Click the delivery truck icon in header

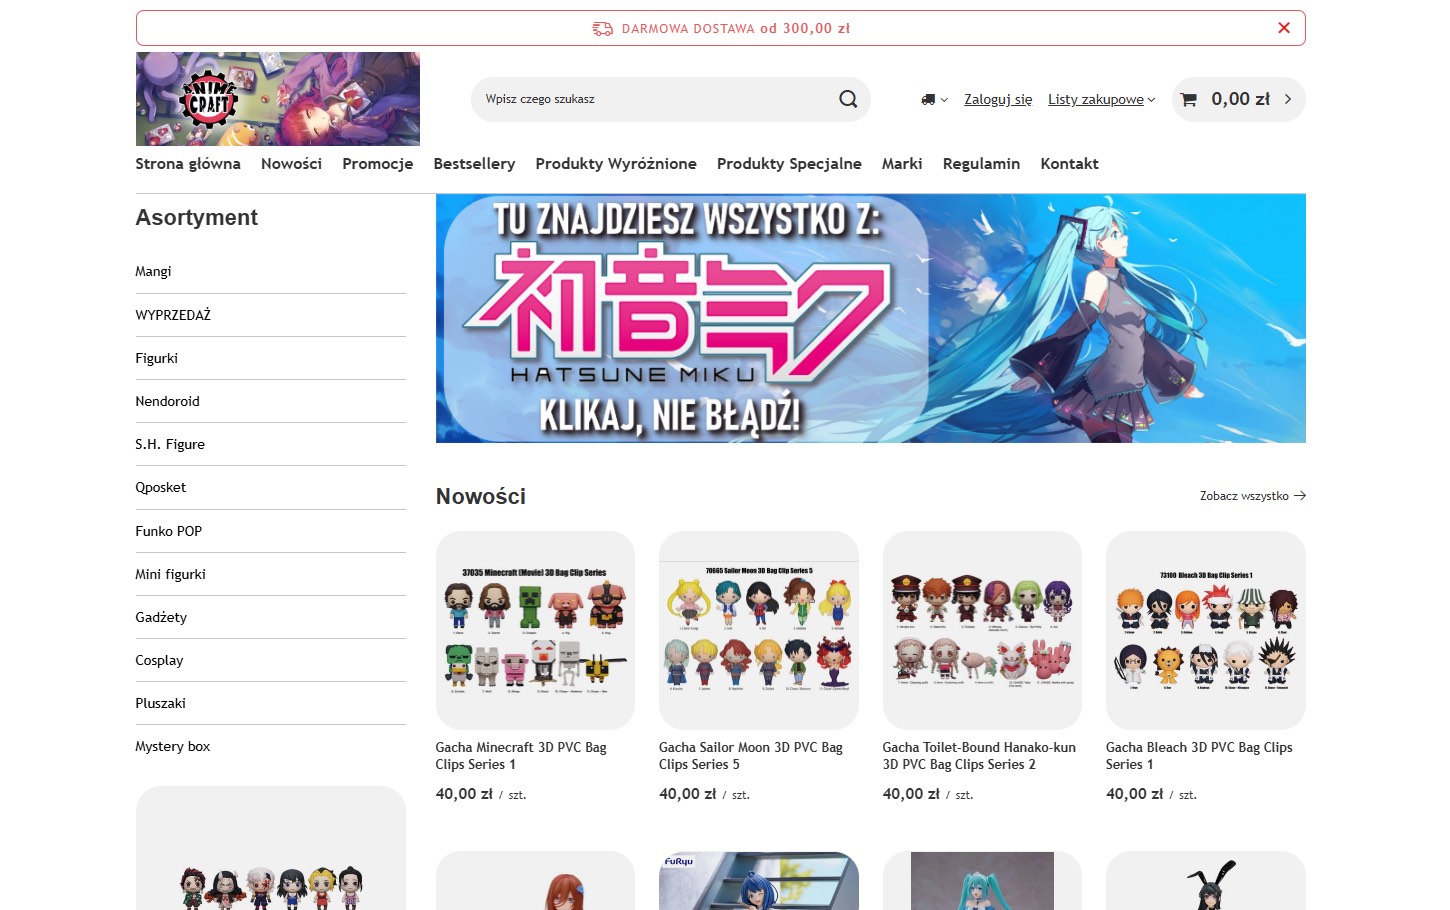[927, 99]
